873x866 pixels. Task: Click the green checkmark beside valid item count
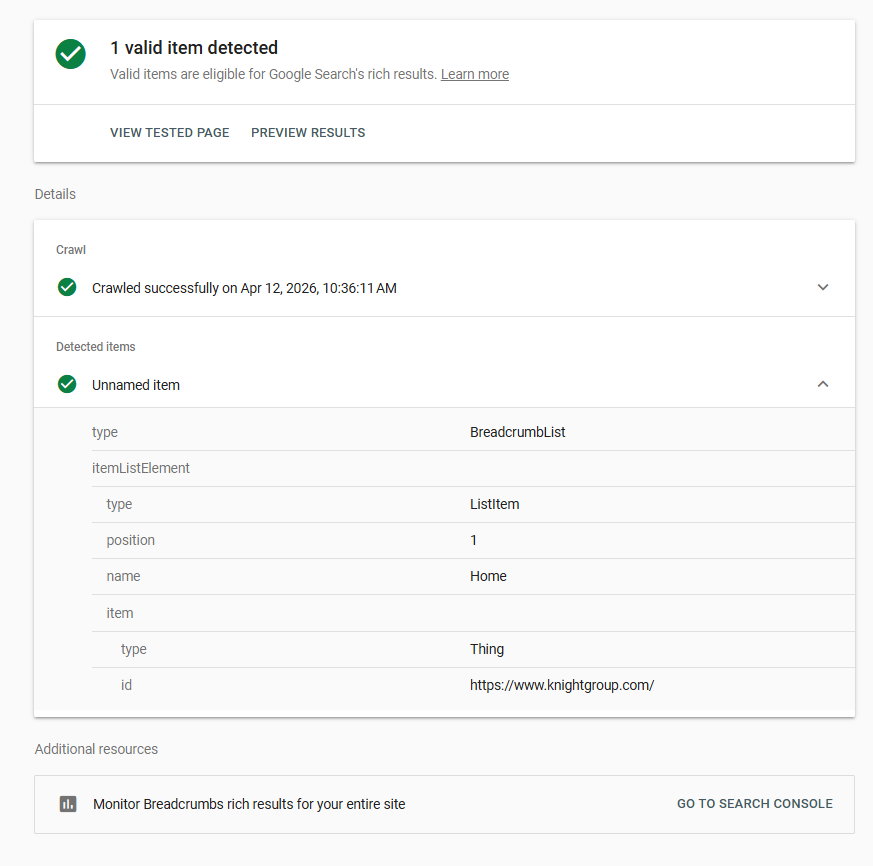[70, 54]
